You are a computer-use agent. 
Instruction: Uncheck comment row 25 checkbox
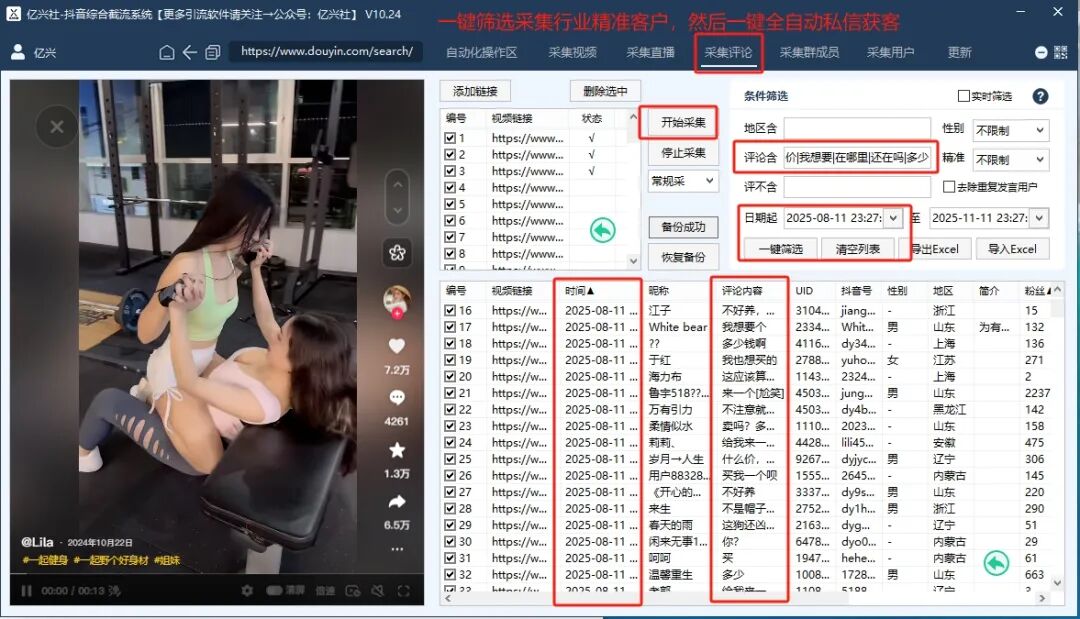pyautogui.click(x=450, y=459)
